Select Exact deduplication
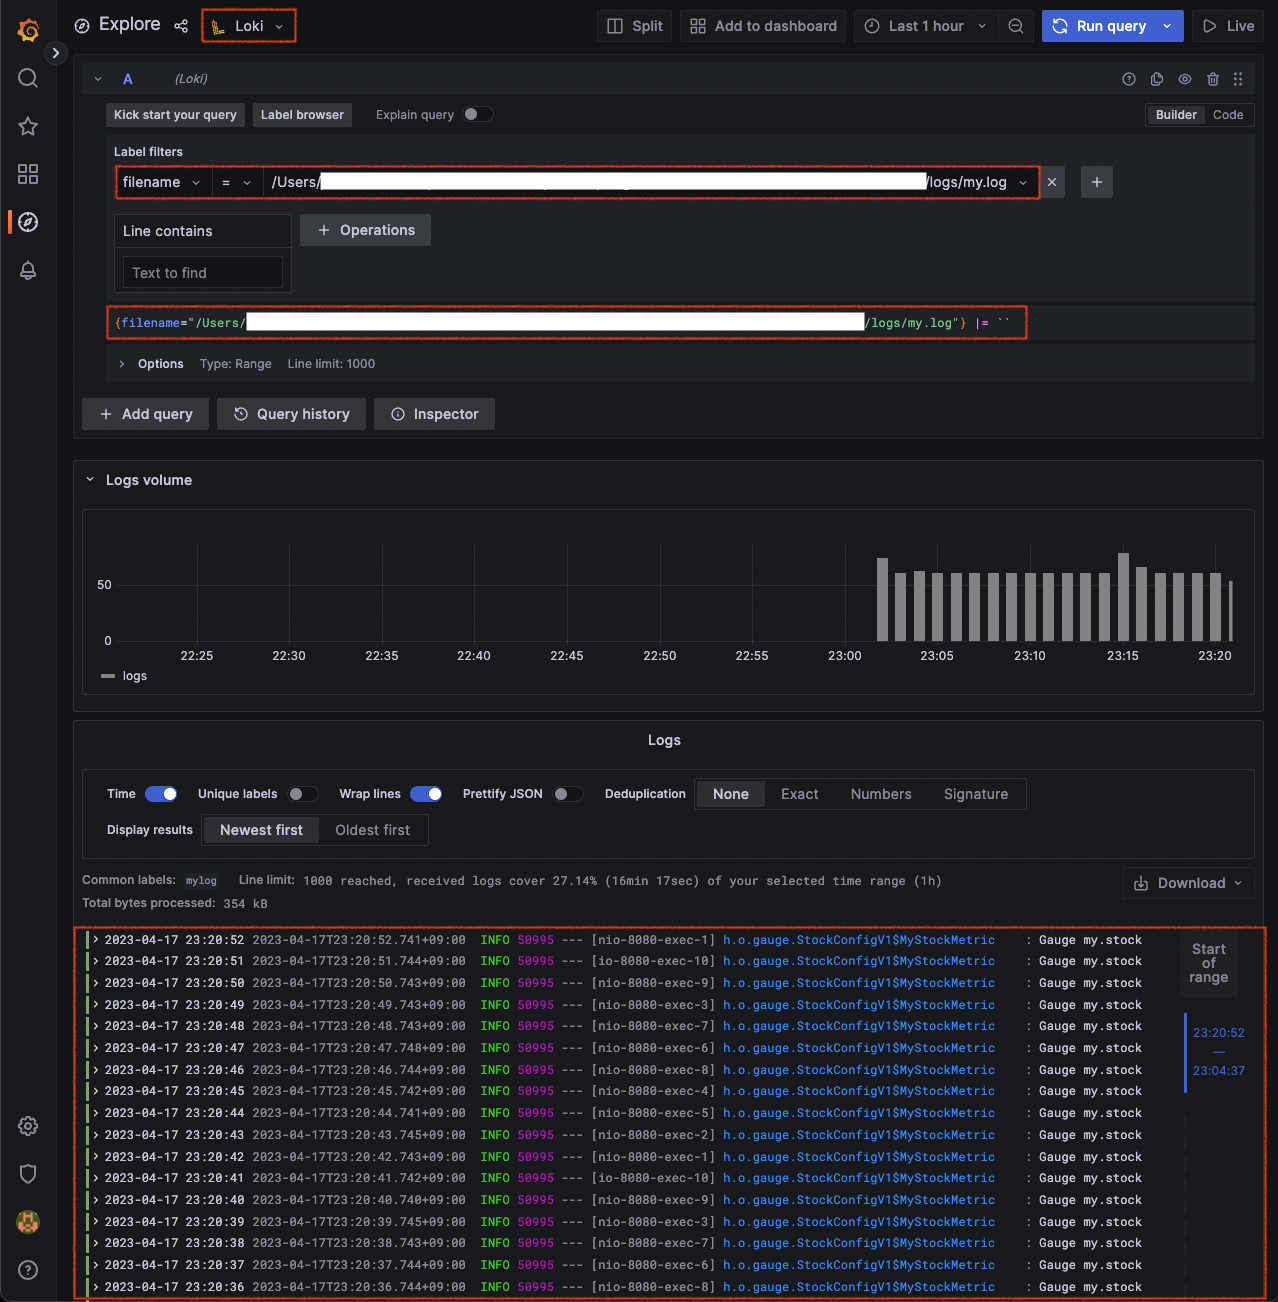The width and height of the screenshot is (1278, 1302). (799, 794)
